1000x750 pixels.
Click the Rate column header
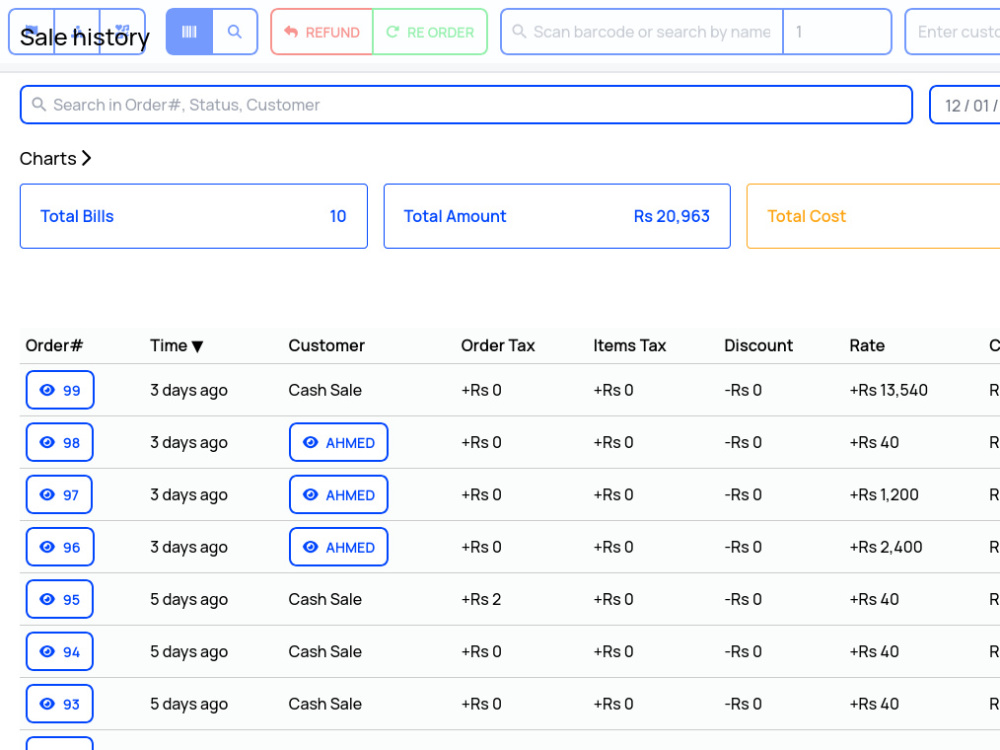(x=867, y=346)
